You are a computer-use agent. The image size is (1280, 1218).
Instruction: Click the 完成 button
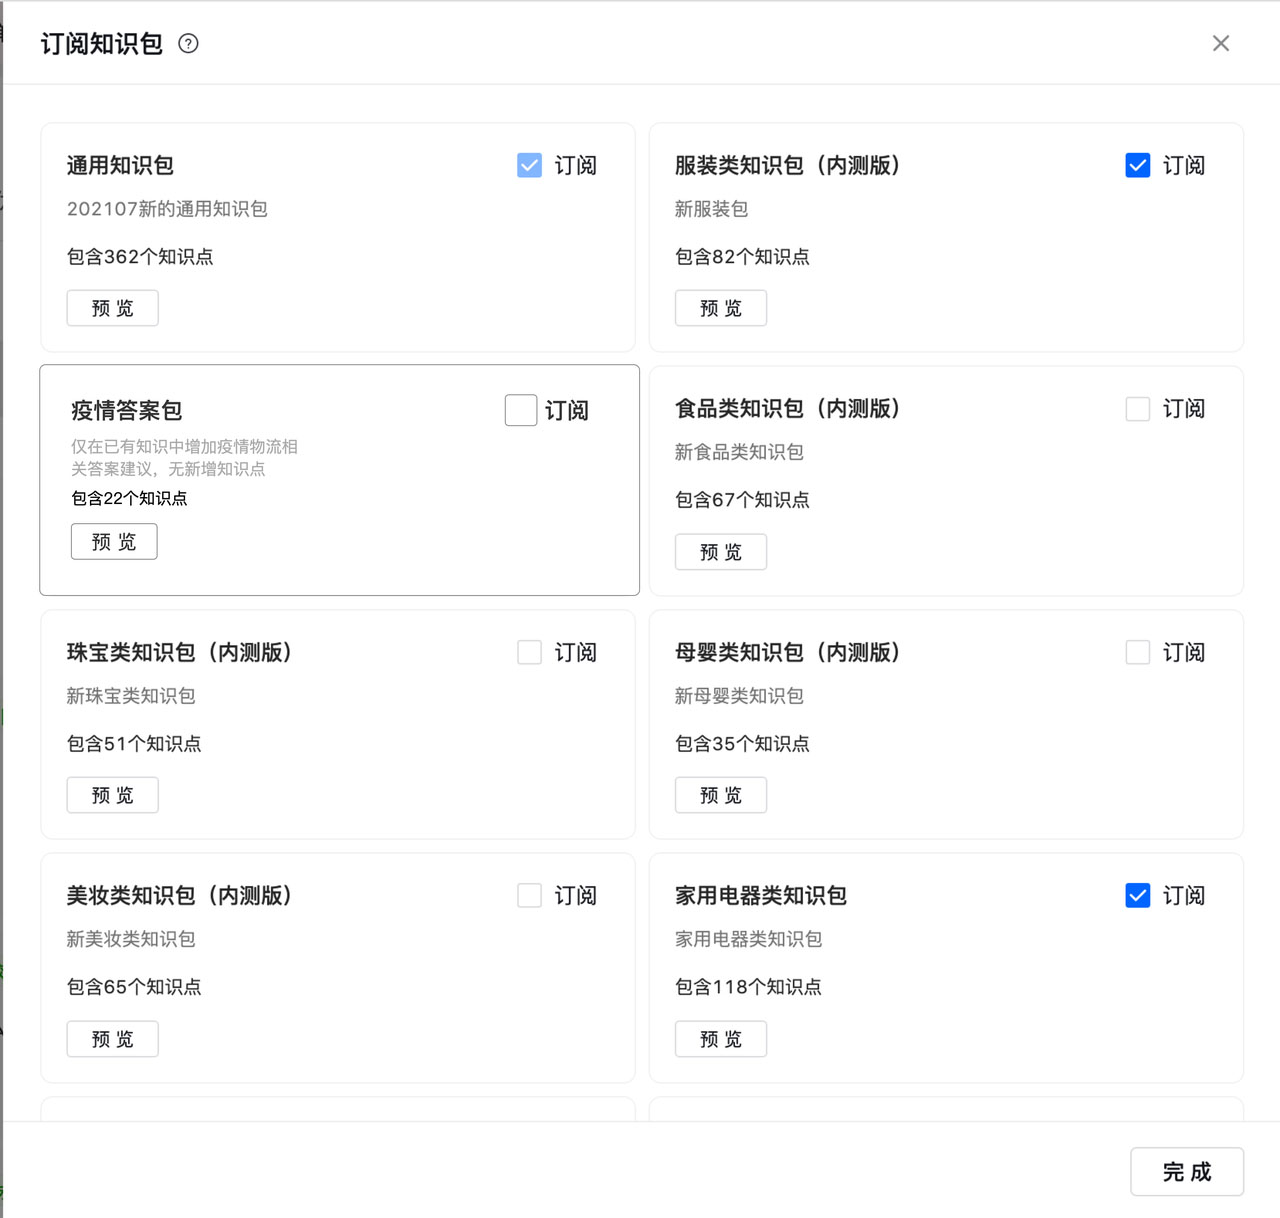click(x=1187, y=1172)
